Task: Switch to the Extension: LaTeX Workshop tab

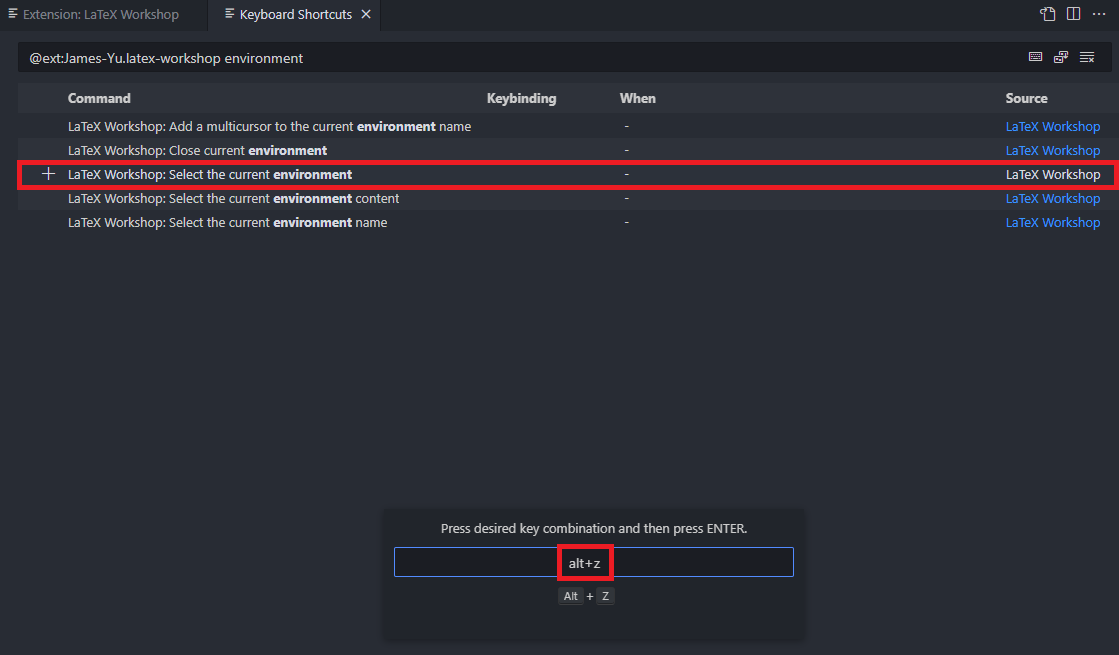Action: (100, 14)
